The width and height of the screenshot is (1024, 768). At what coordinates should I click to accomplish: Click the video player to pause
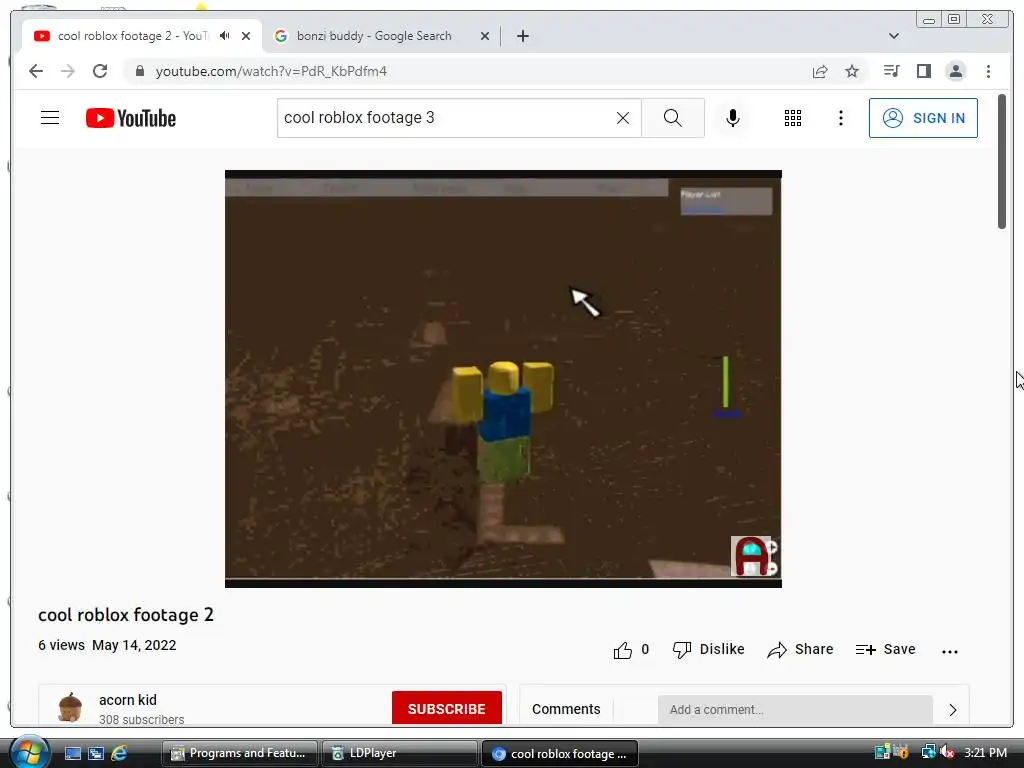pos(503,379)
